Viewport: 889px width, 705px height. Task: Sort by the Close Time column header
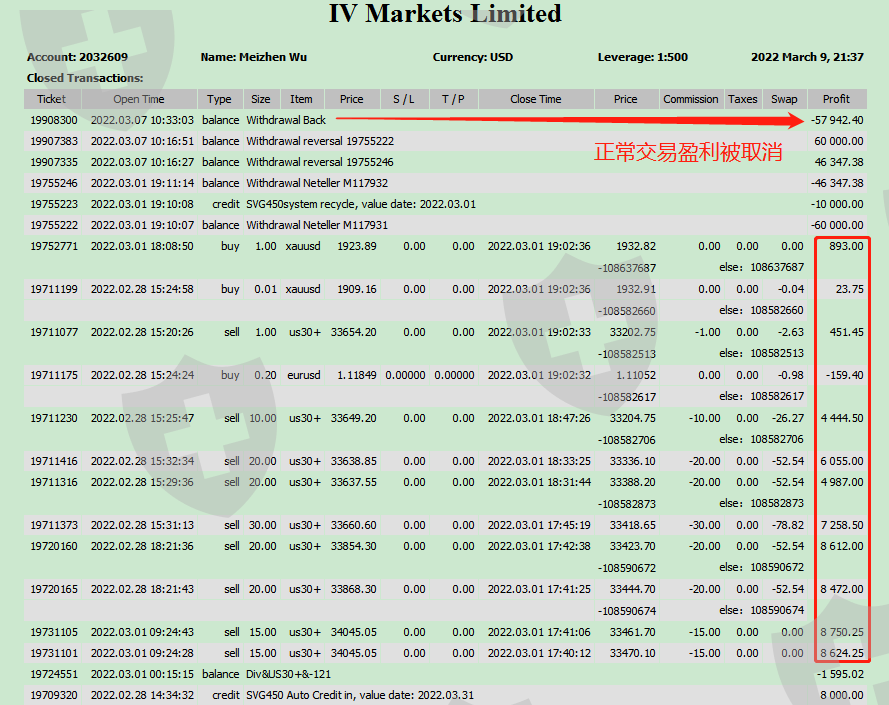536,99
